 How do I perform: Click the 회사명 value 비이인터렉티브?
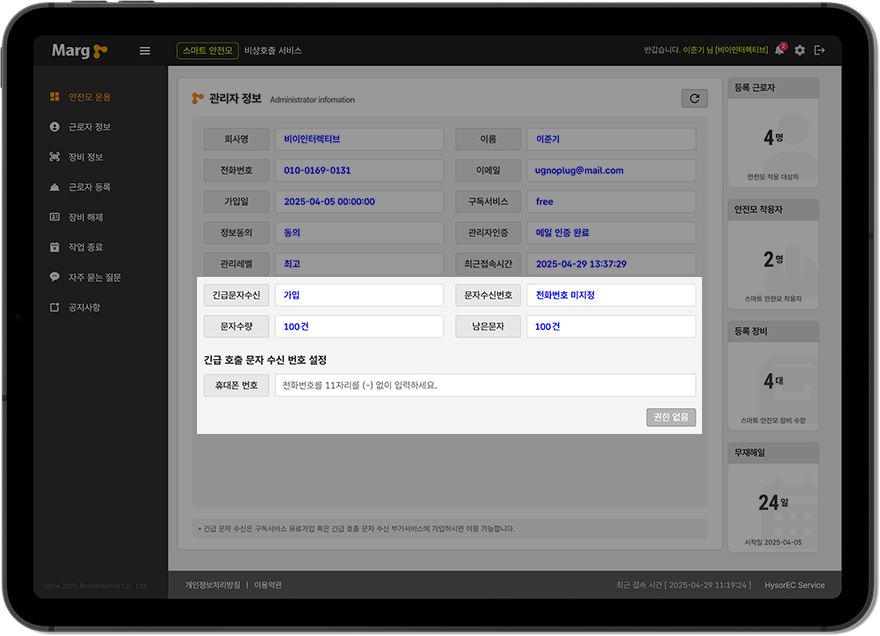click(312, 139)
